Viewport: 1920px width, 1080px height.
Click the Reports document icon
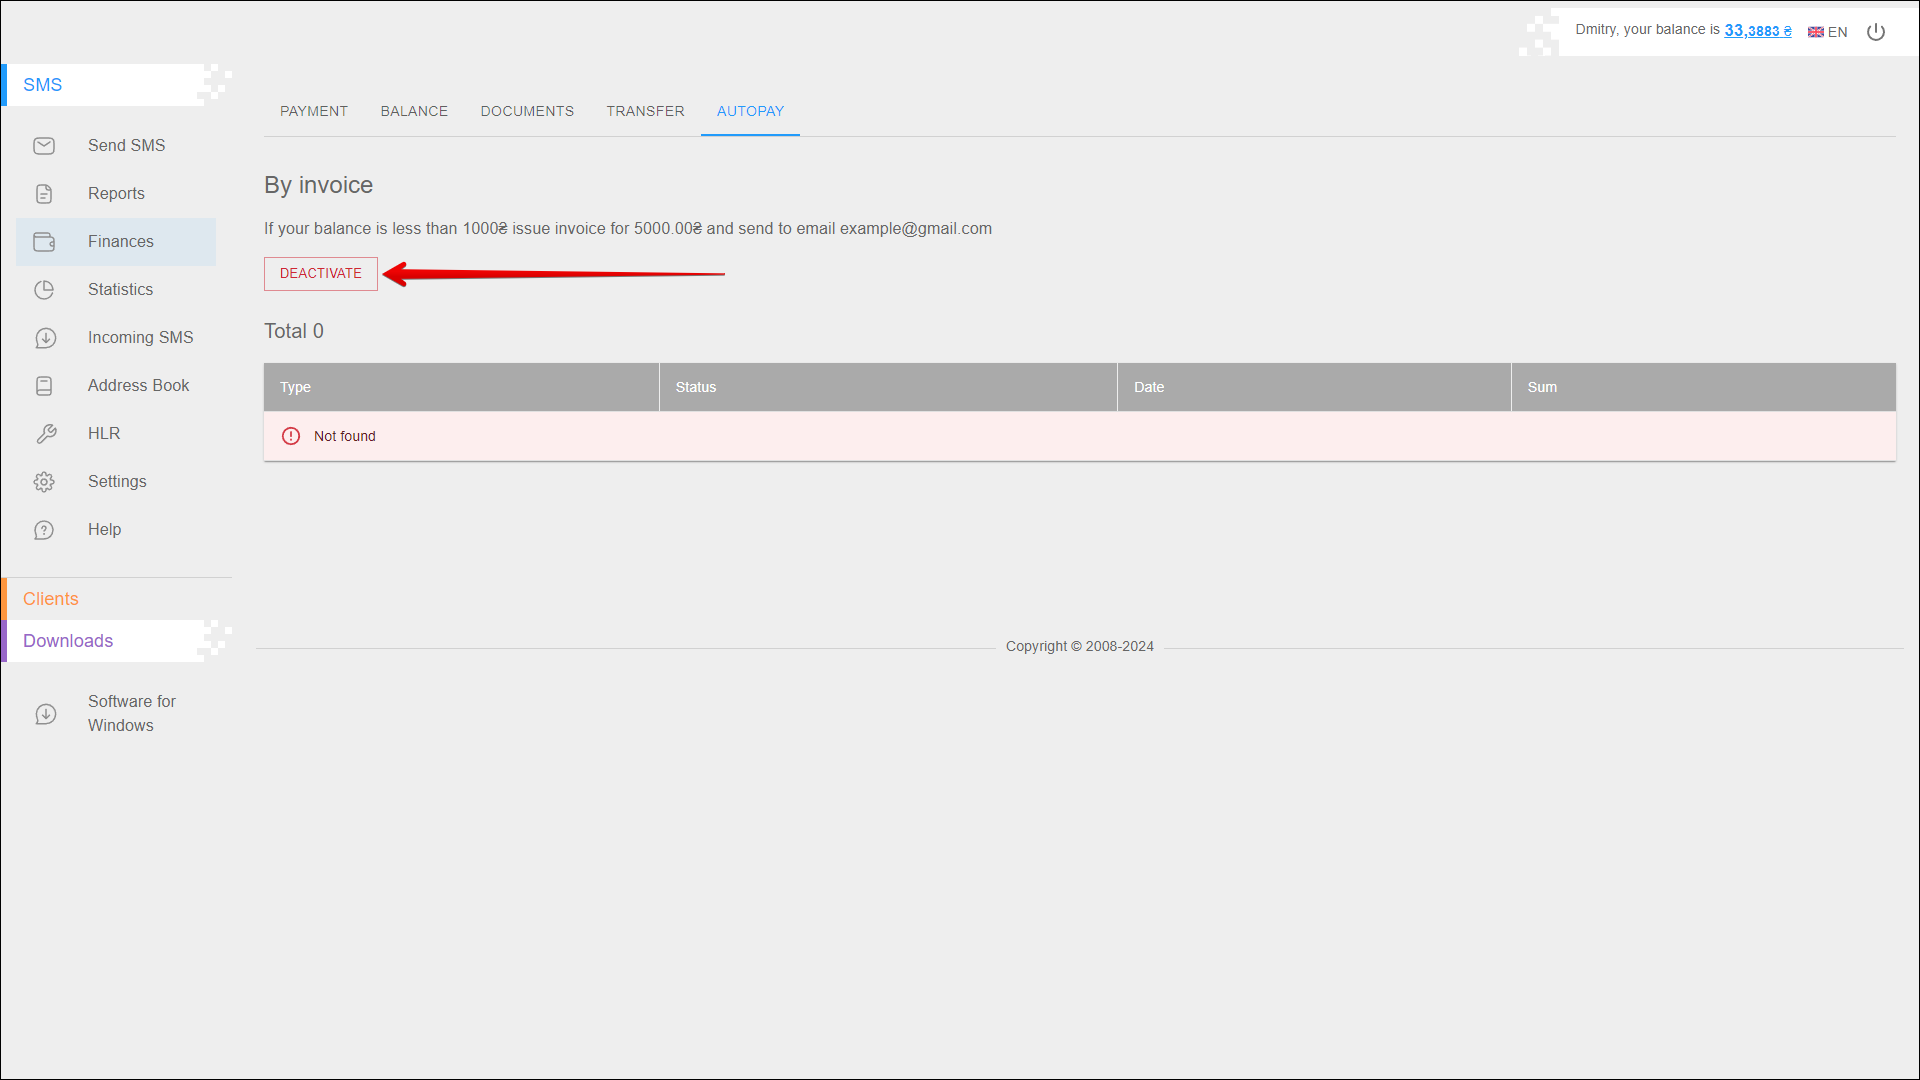pyautogui.click(x=44, y=194)
